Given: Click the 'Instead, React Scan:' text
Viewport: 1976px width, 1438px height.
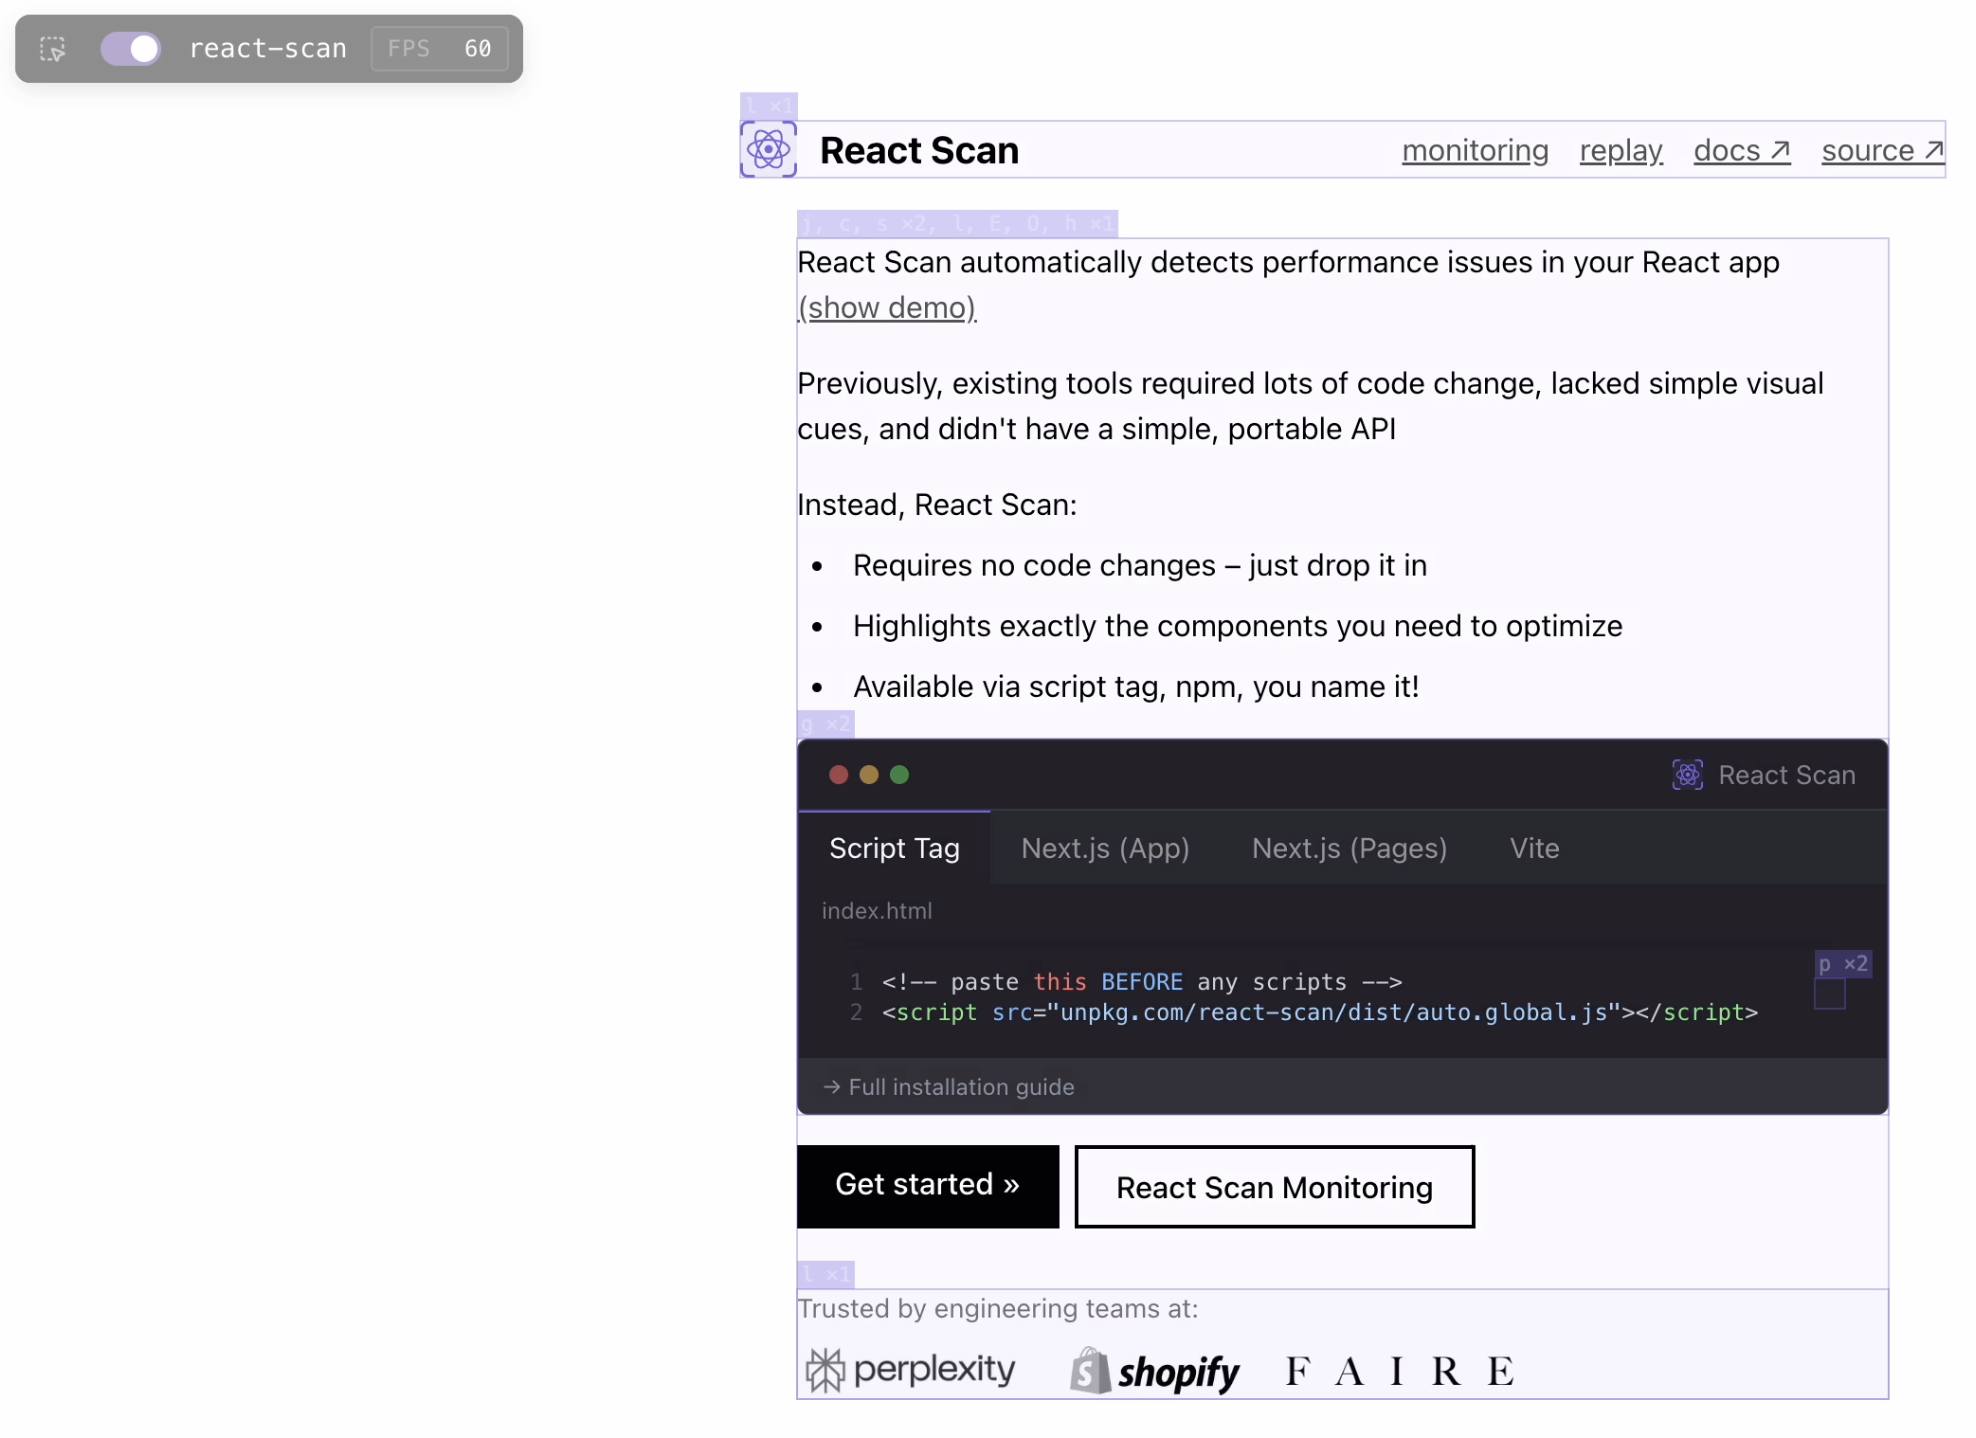Looking at the screenshot, I should tap(937, 504).
